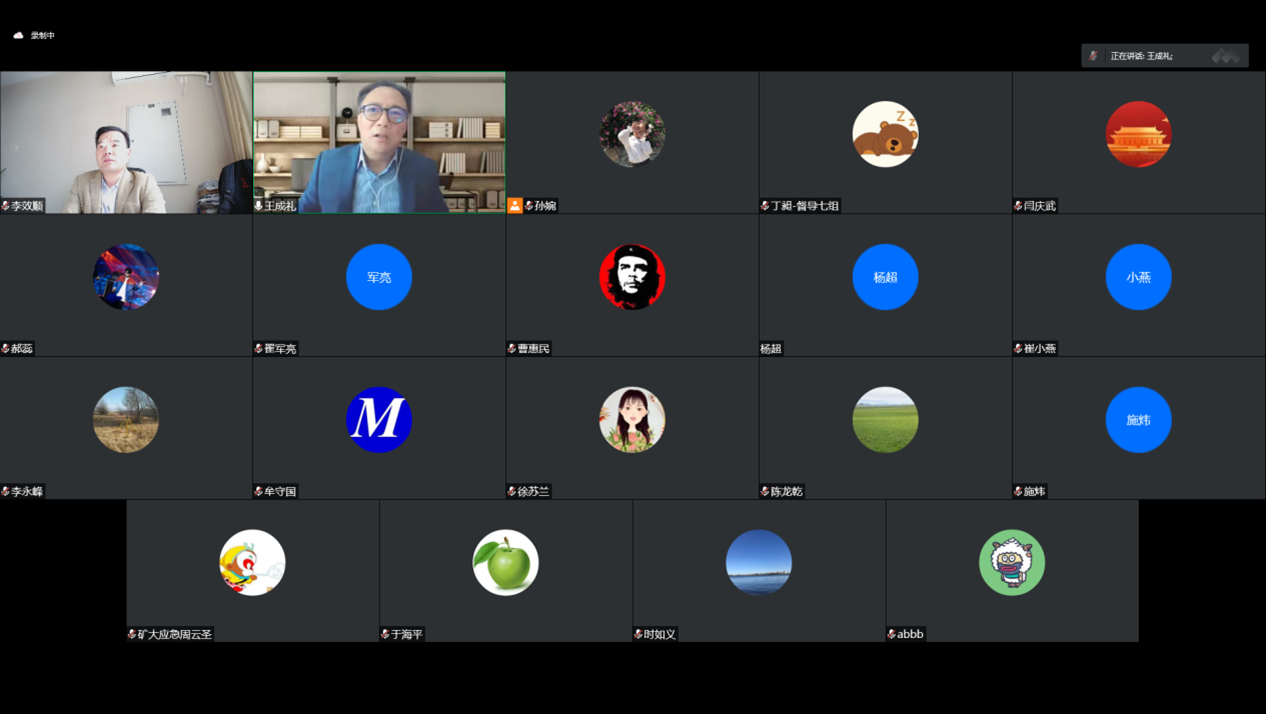Click the Monkey King avatar of 矿大应急周云圣
1266x714 pixels.
click(x=252, y=563)
